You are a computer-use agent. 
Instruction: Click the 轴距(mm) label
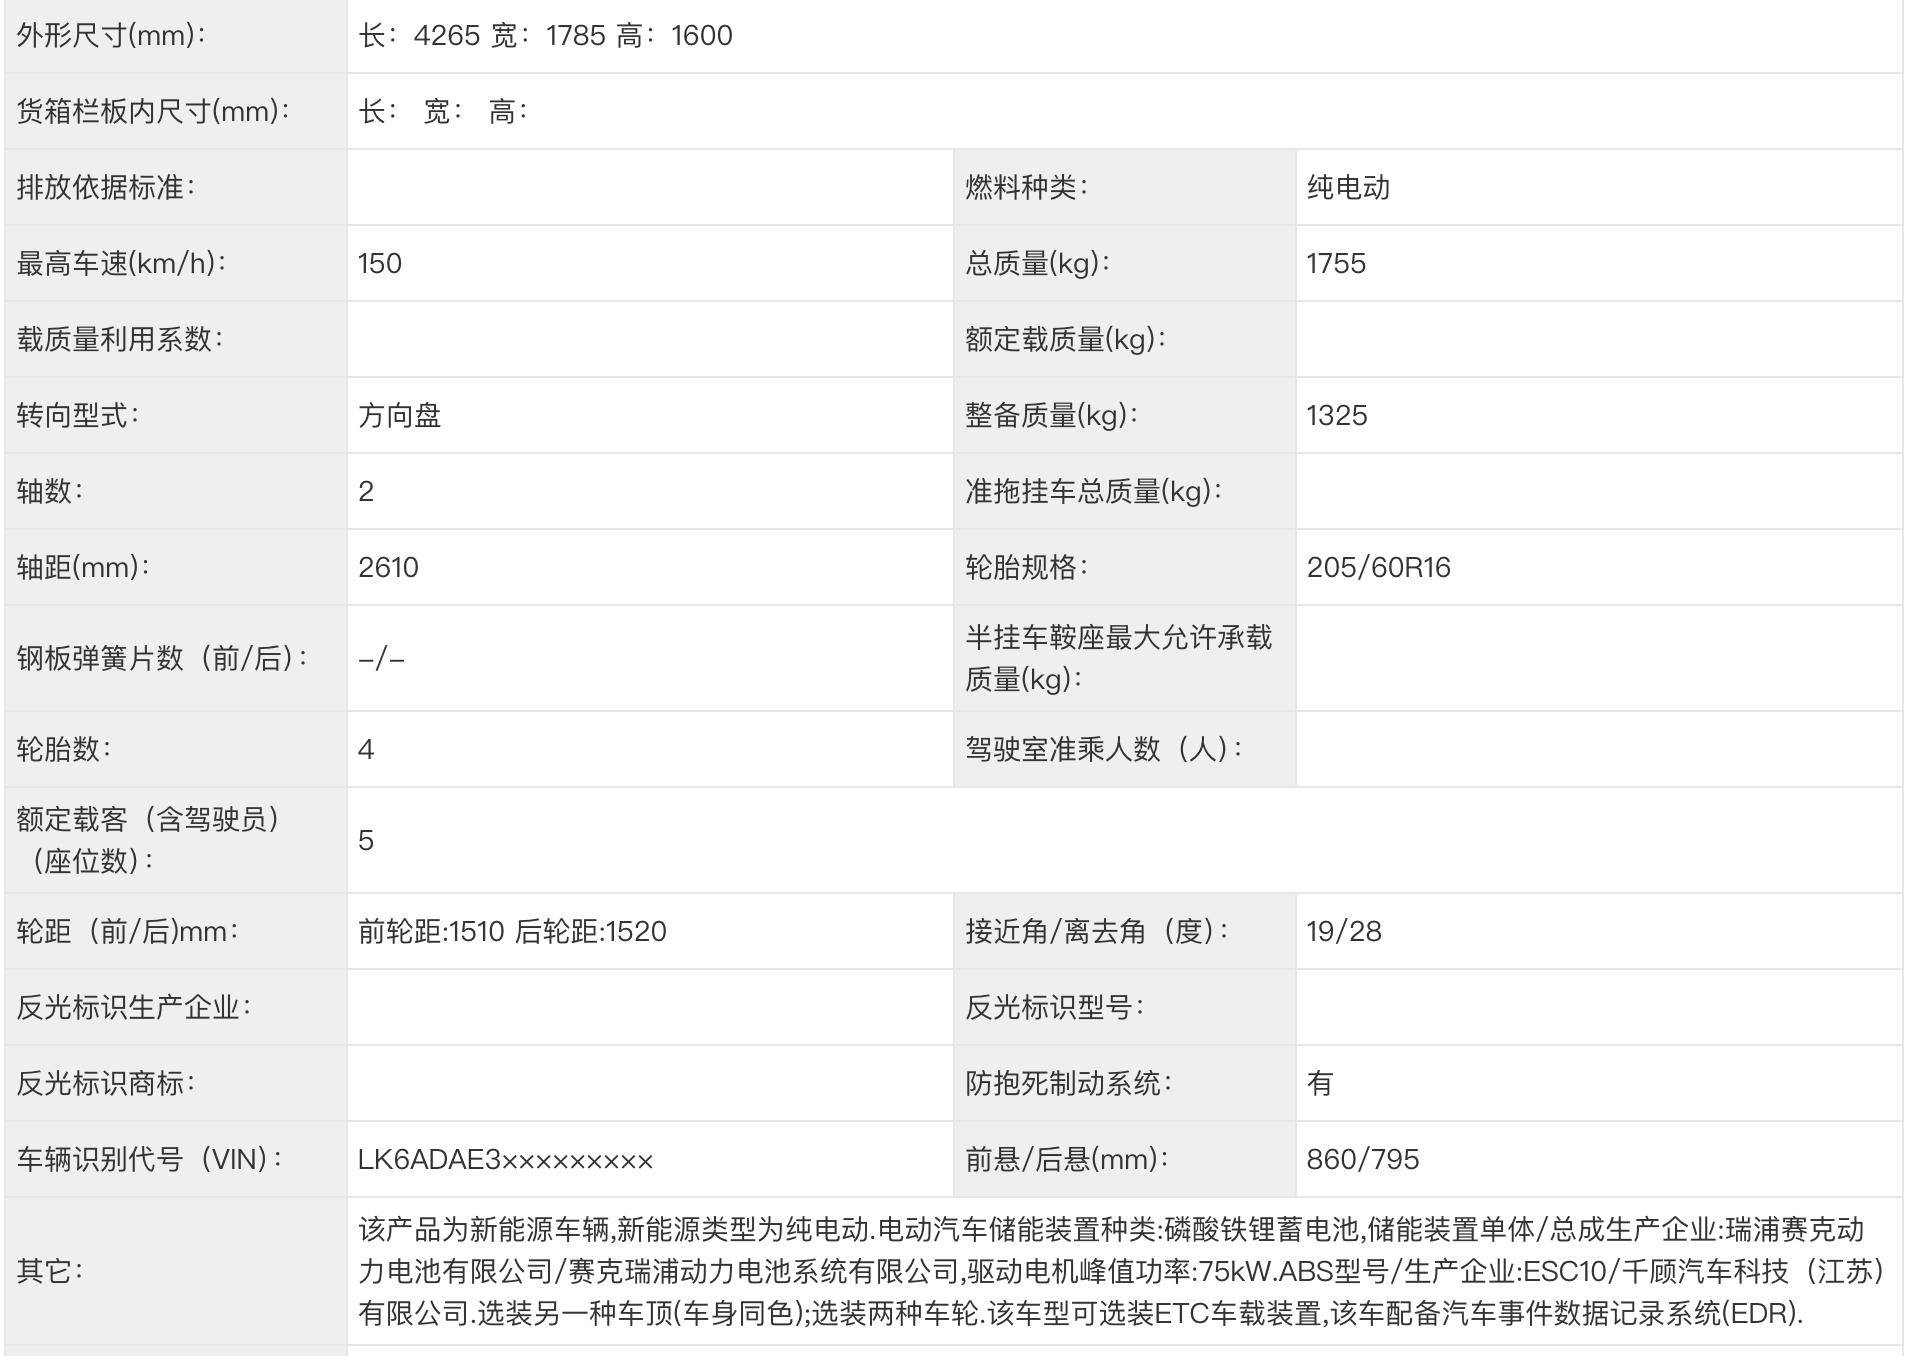pos(83,567)
